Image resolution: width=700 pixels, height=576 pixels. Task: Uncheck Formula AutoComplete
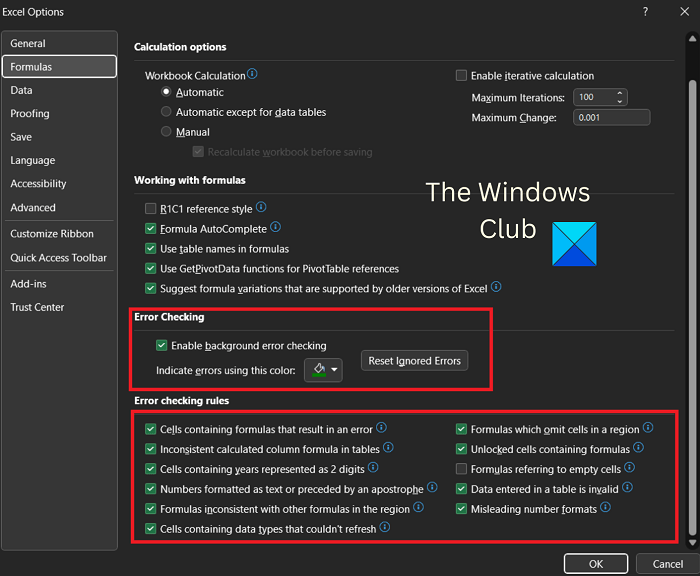pos(150,229)
